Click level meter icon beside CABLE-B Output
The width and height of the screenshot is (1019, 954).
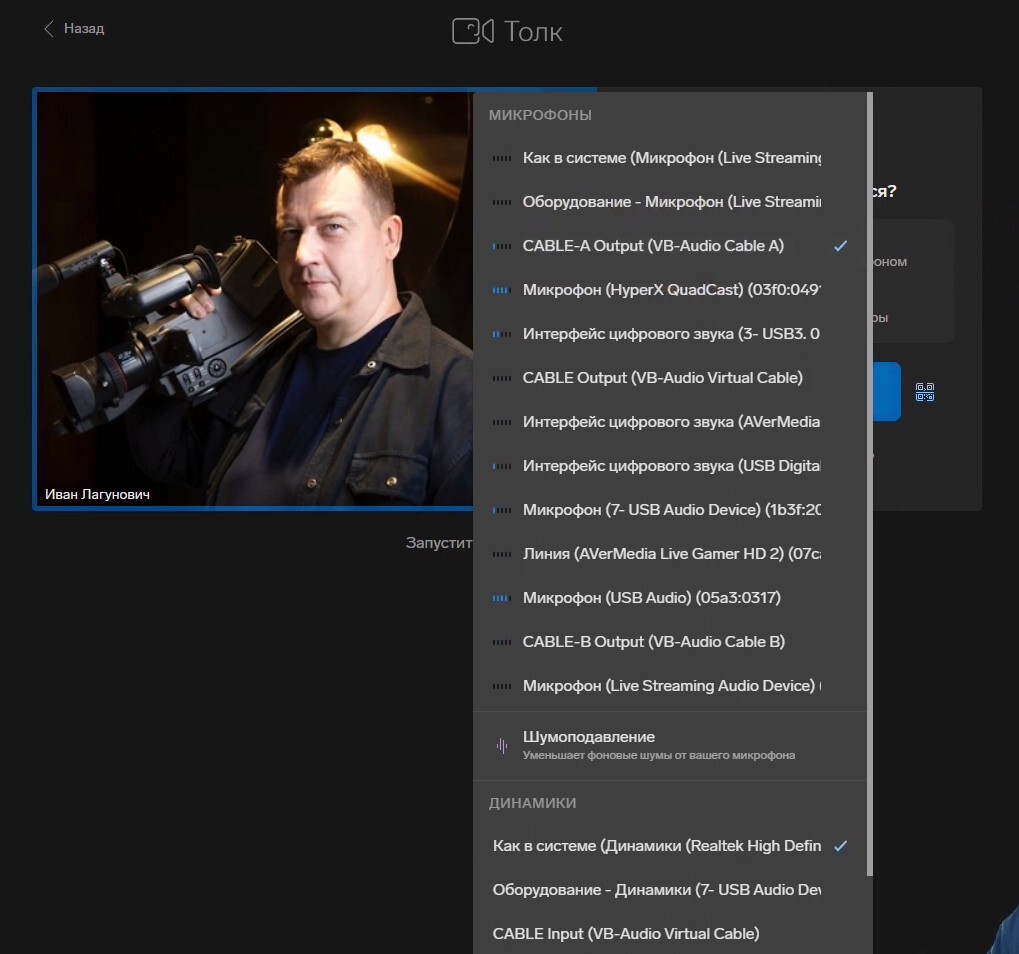501,642
